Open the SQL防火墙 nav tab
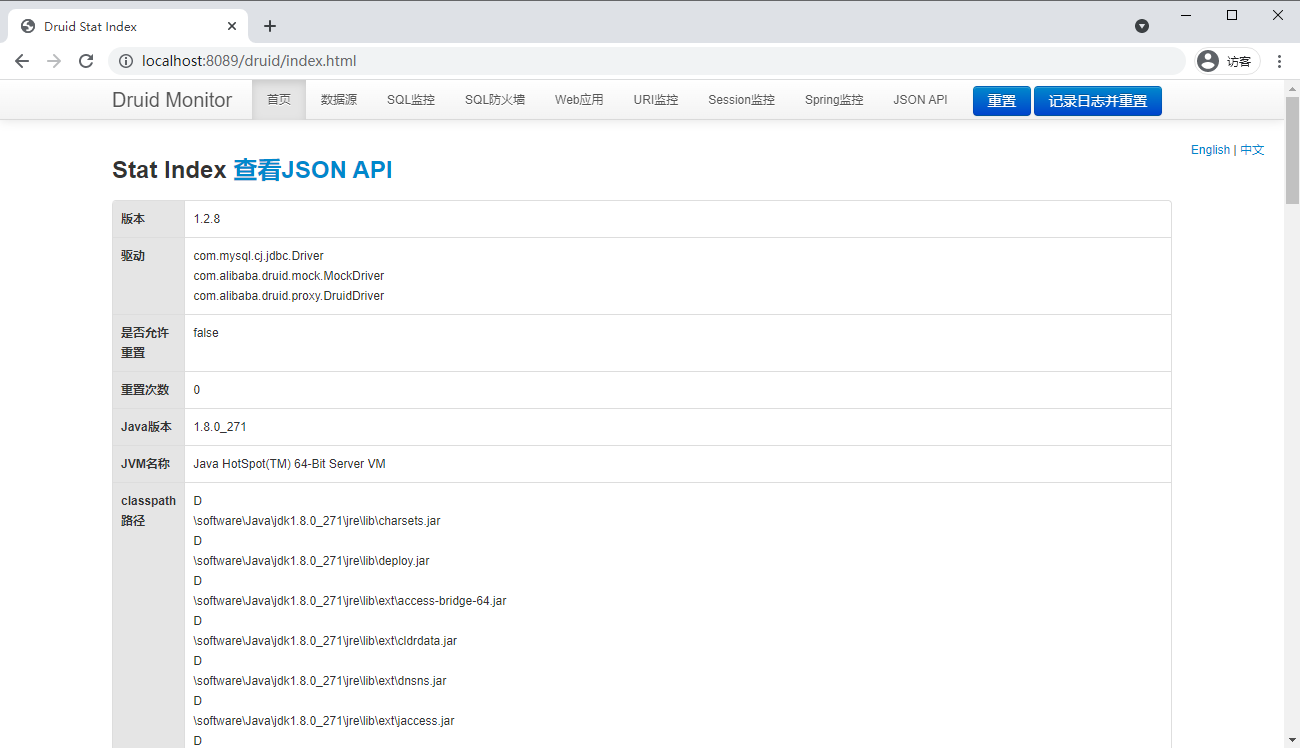1300x748 pixels. (x=495, y=100)
